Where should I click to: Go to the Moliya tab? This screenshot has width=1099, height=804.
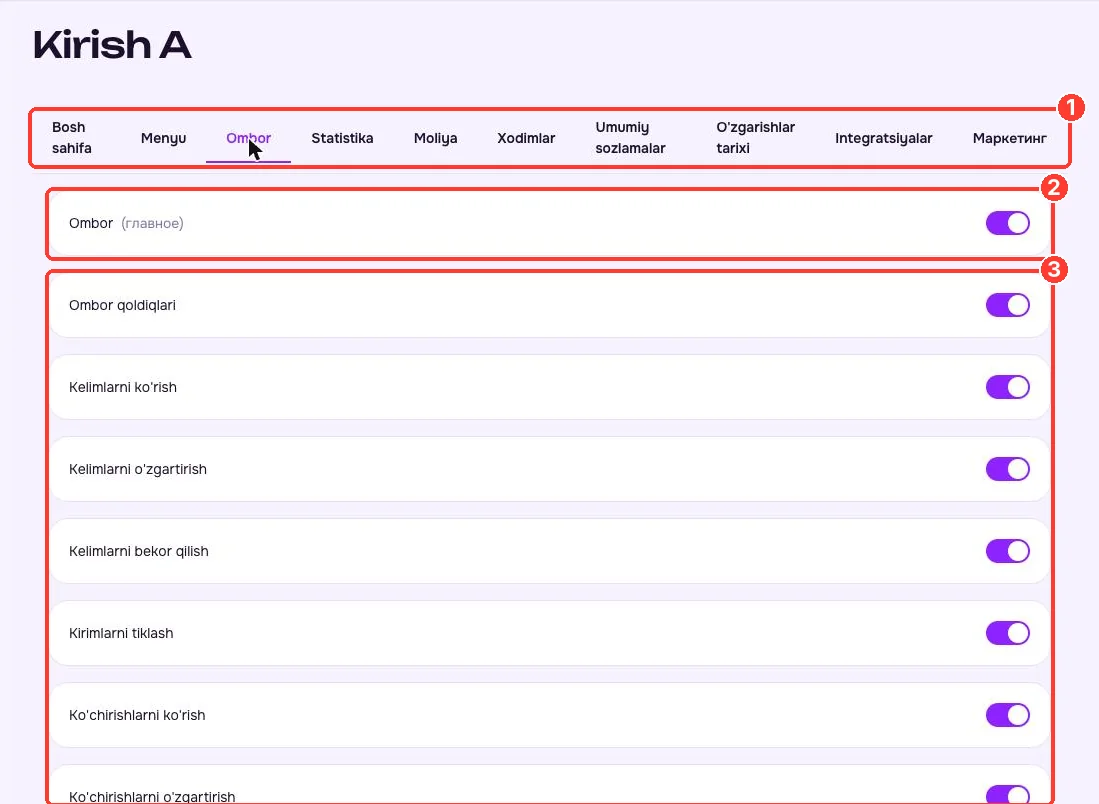[x=435, y=138]
